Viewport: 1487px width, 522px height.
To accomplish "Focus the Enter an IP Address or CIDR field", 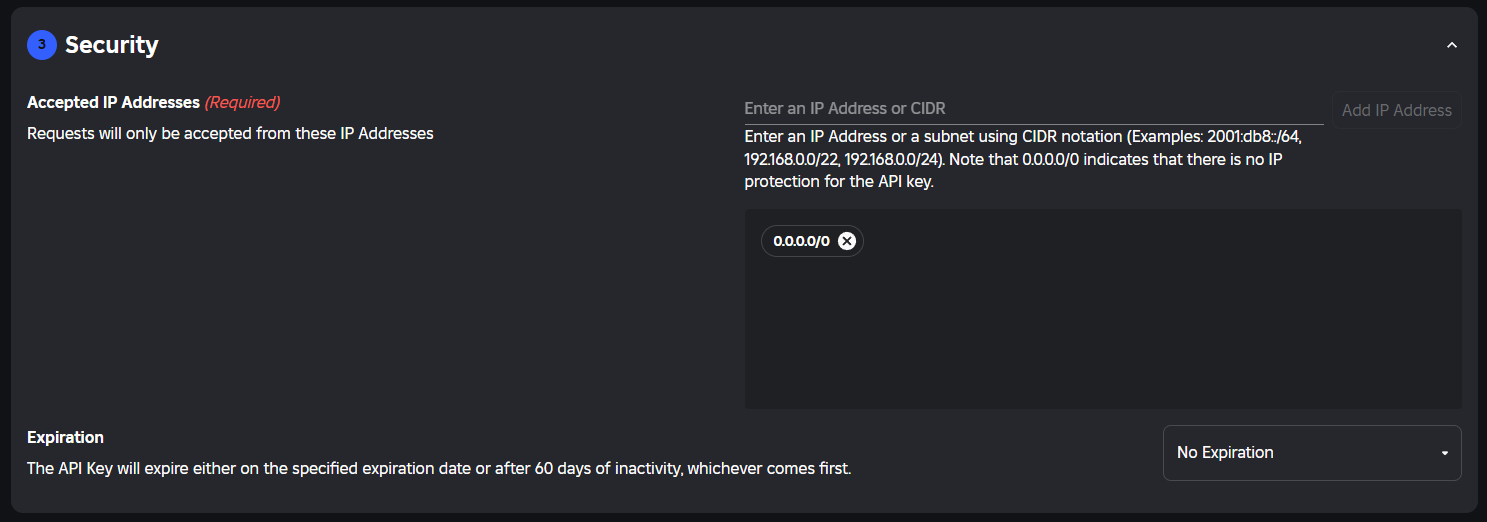I will [1034, 108].
